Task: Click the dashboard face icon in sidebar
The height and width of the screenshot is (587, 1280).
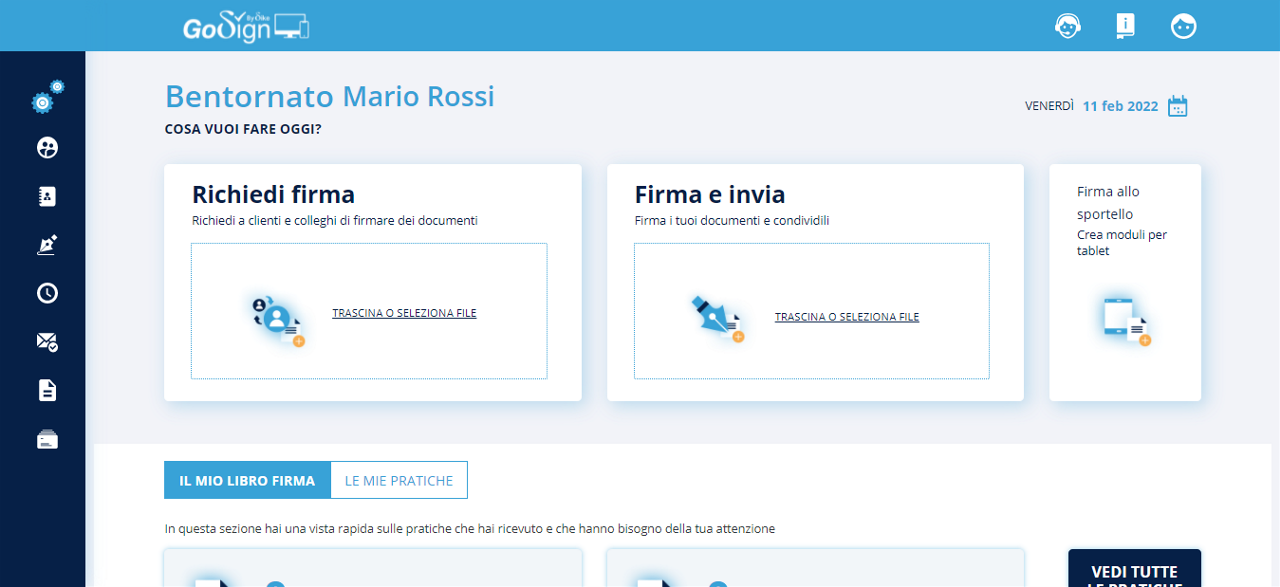Action: (47, 148)
